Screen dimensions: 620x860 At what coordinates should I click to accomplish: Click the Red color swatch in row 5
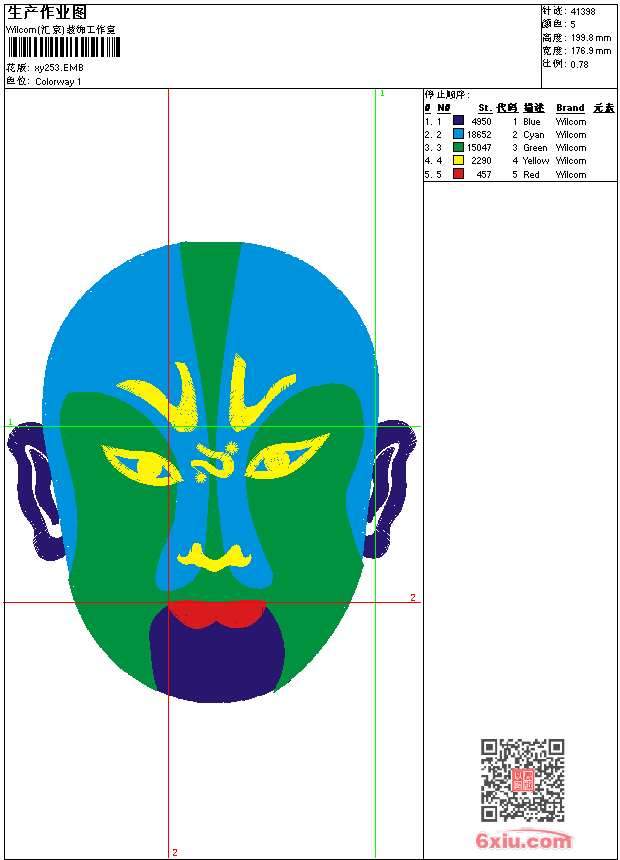click(458, 174)
